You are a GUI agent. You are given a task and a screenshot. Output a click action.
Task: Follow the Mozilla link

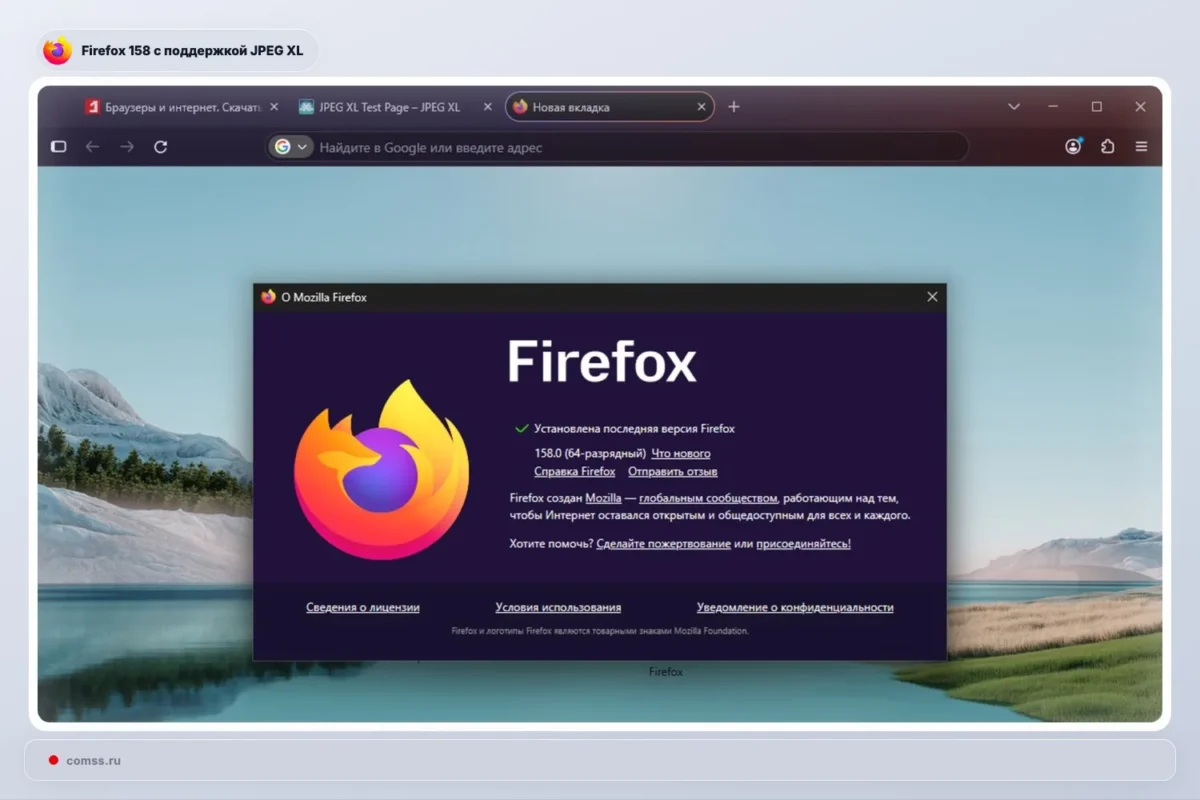pyautogui.click(x=603, y=498)
